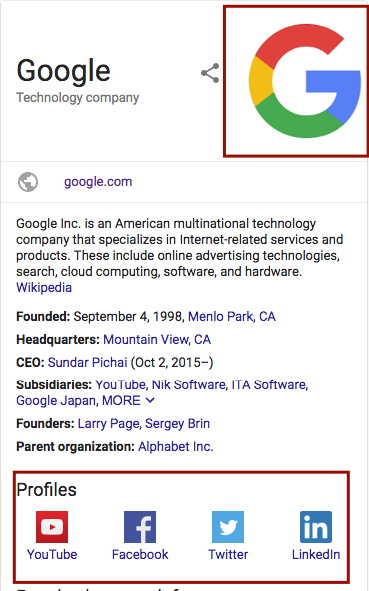Click the share icon next to Google
Viewport: 369px width, 591px height.
tap(210, 73)
